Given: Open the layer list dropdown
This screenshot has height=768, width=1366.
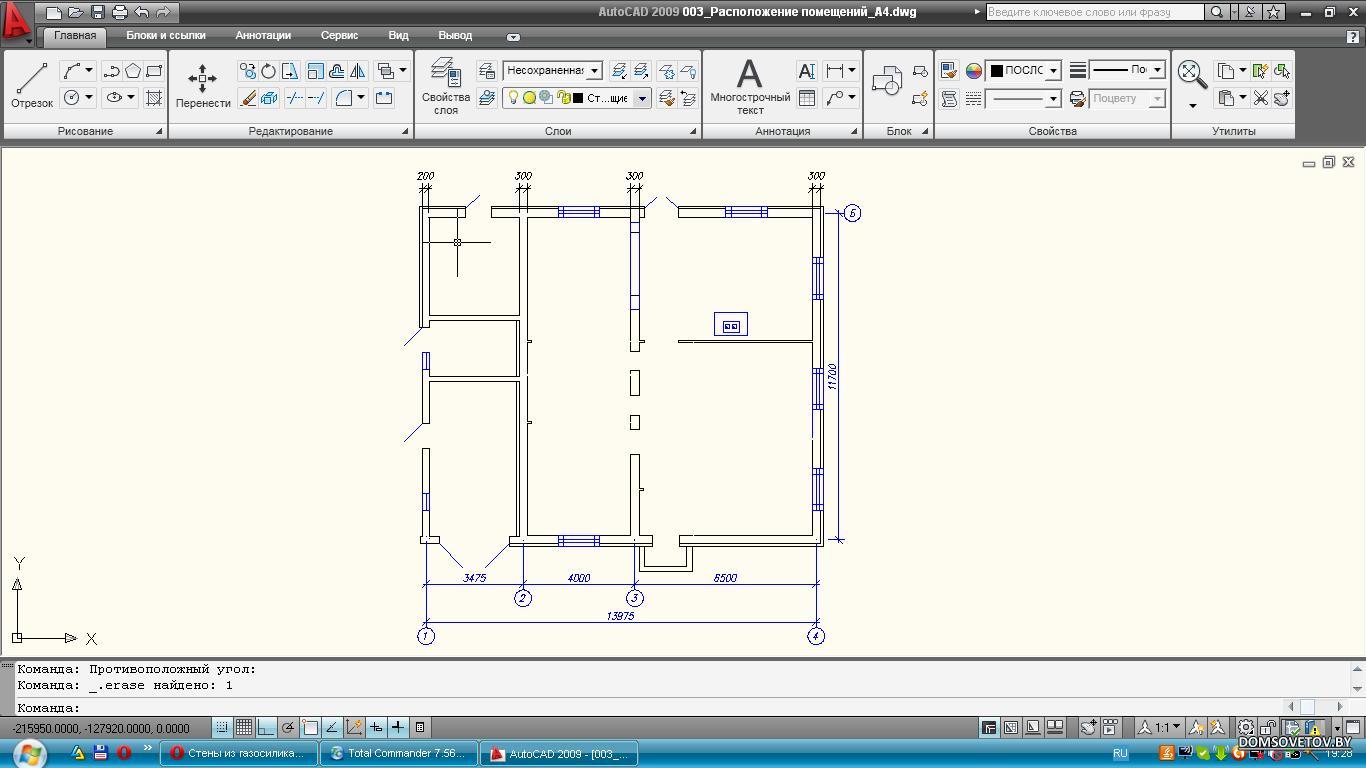Looking at the screenshot, I should [x=643, y=97].
